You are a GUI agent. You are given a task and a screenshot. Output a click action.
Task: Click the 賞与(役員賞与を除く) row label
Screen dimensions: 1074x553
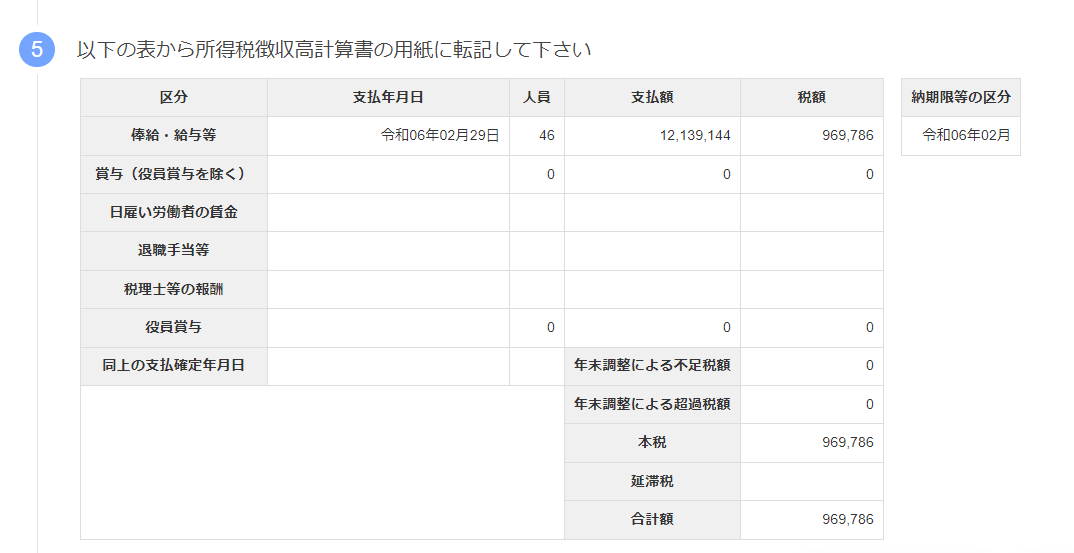pos(174,174)
